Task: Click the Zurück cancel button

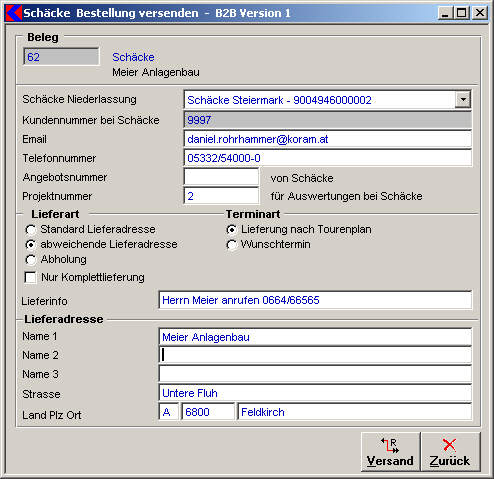Action: [x=450, y=452]
